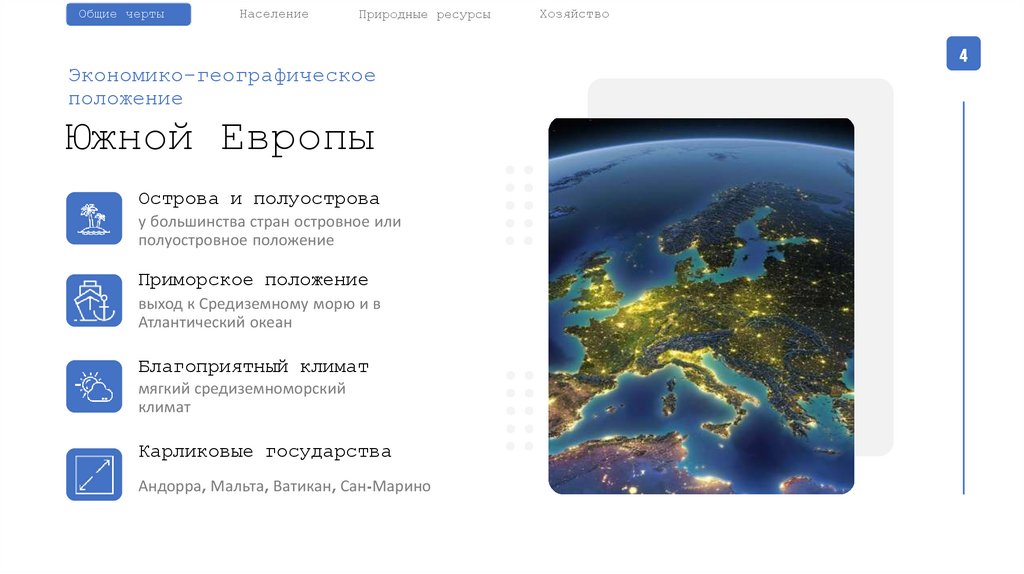Select heading Приморское положение

coord(253,280)
